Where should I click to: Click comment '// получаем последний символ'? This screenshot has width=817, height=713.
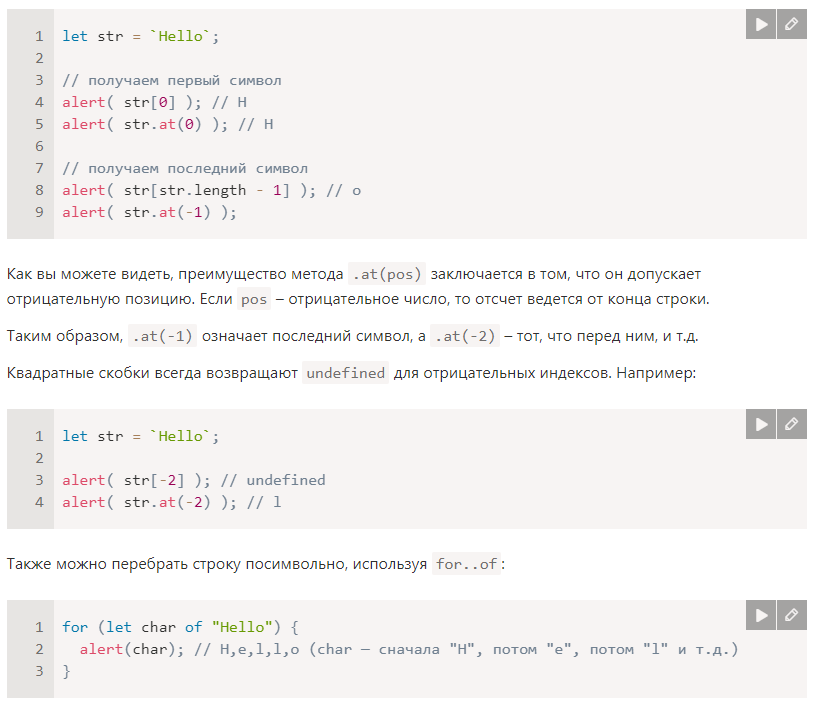click(185, 169)
